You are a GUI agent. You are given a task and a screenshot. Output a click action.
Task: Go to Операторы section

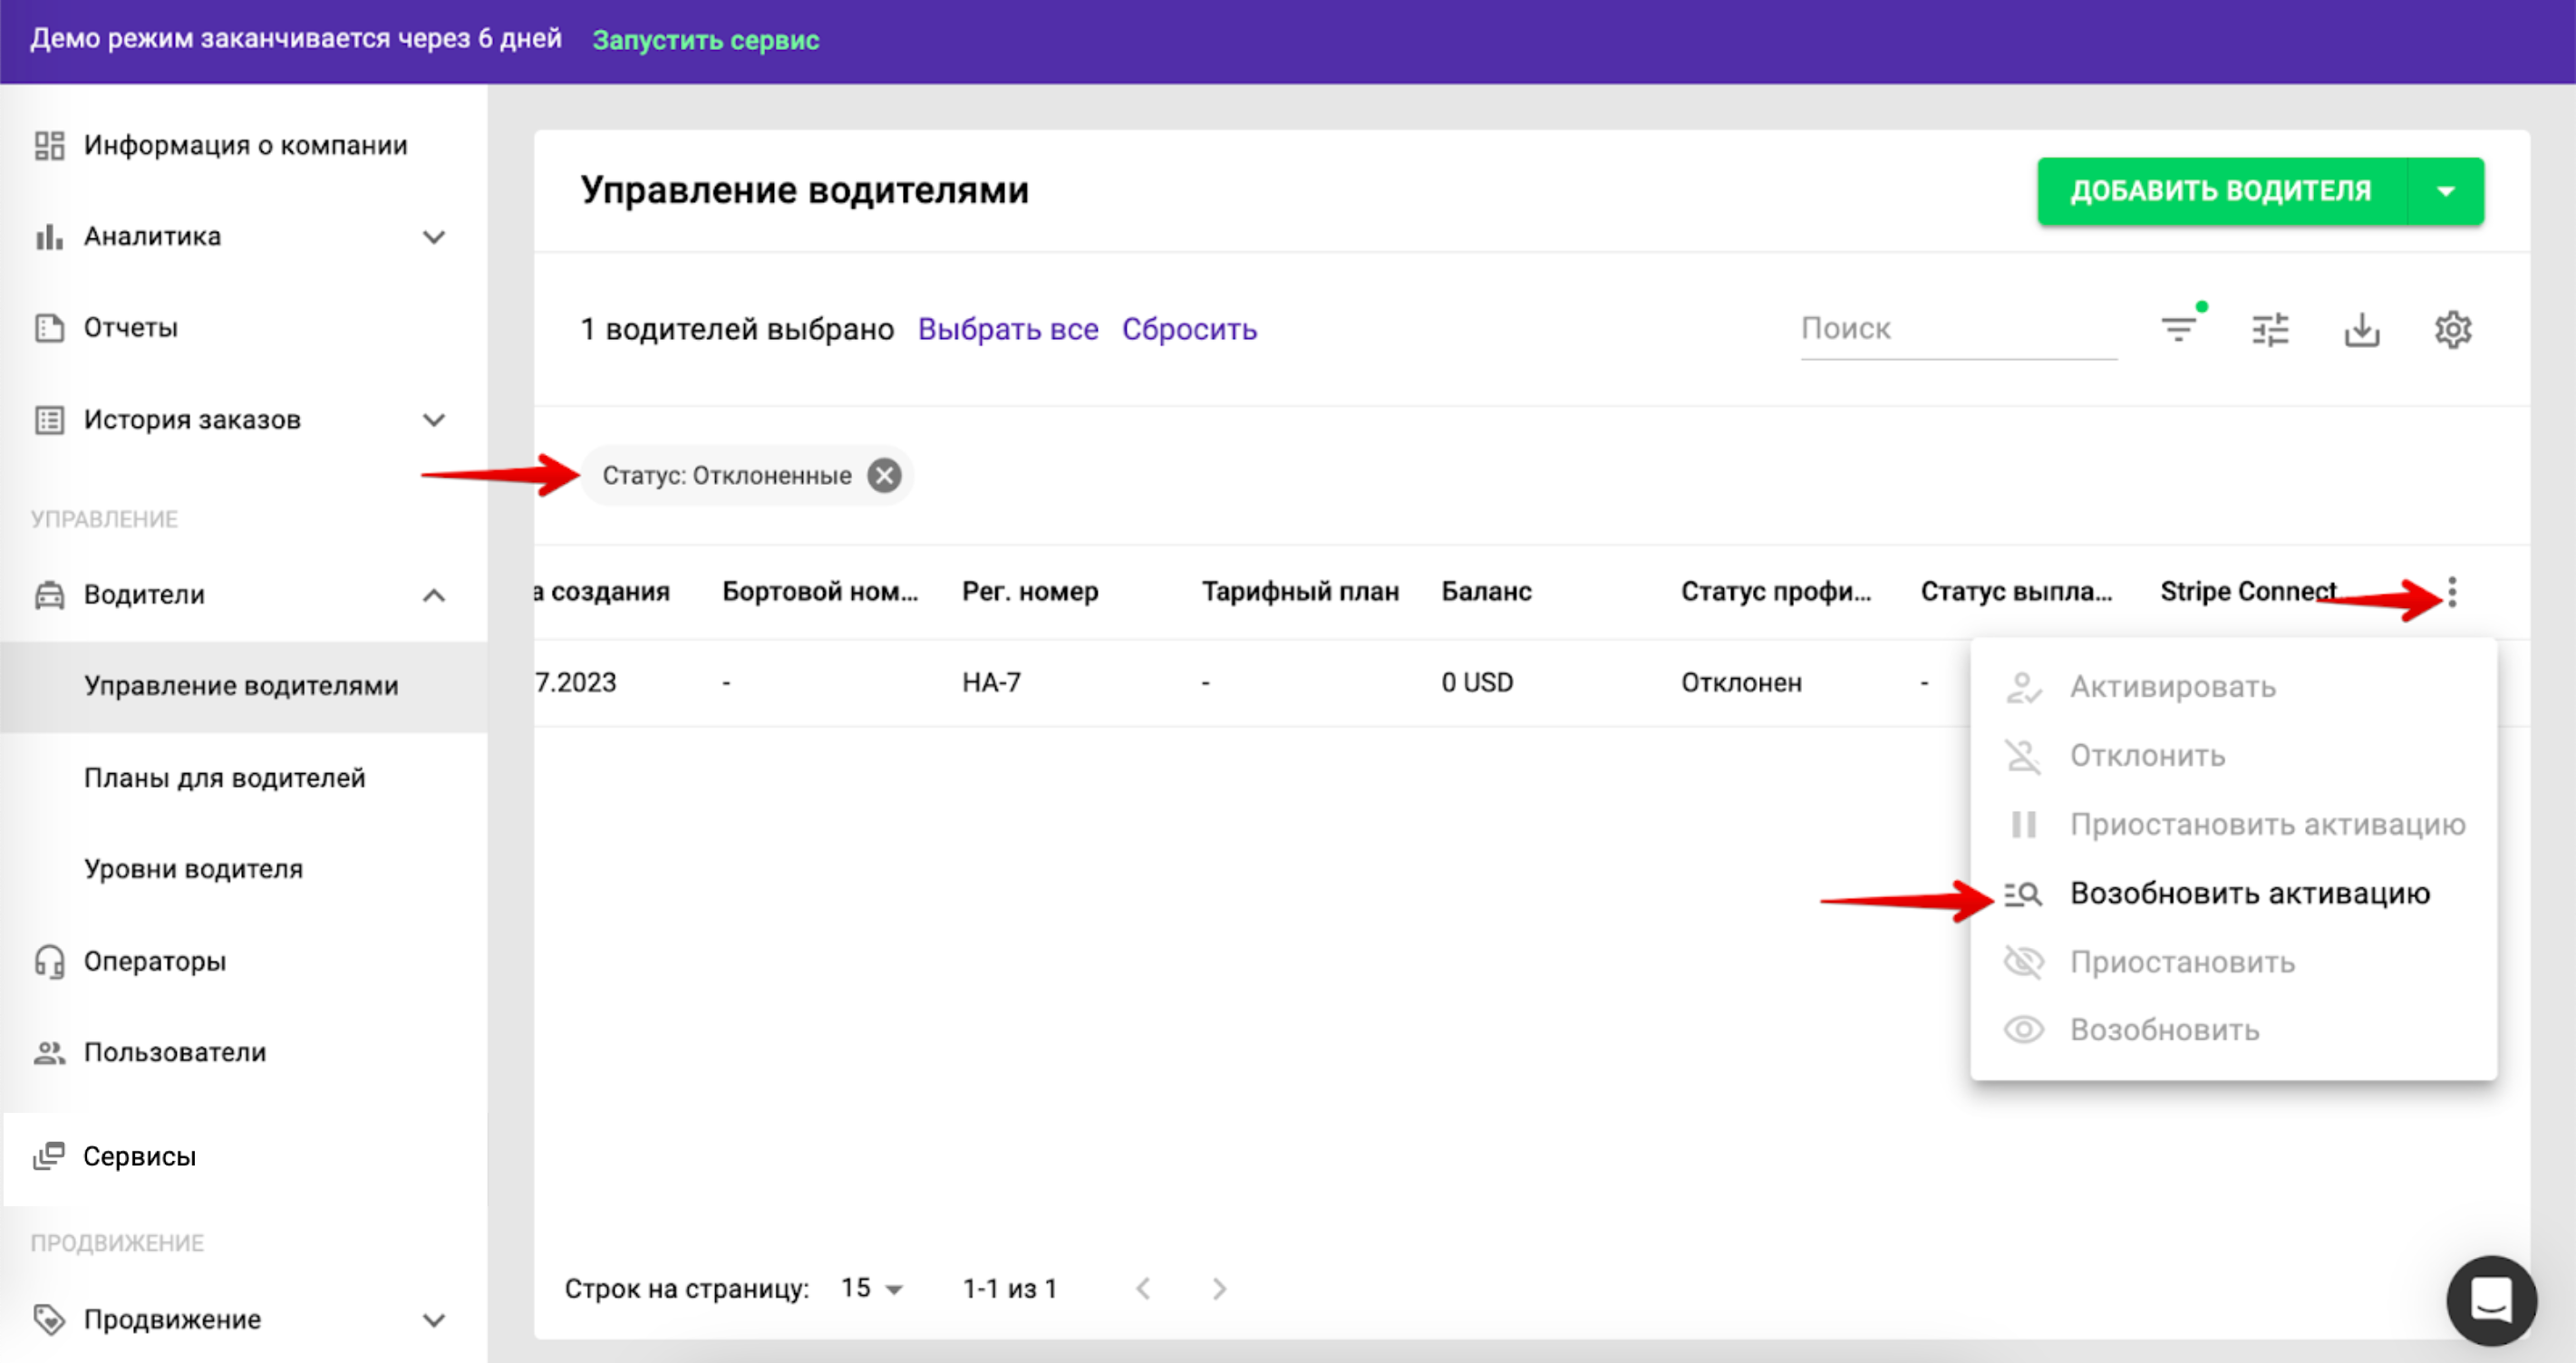click(x=155, y=961)
